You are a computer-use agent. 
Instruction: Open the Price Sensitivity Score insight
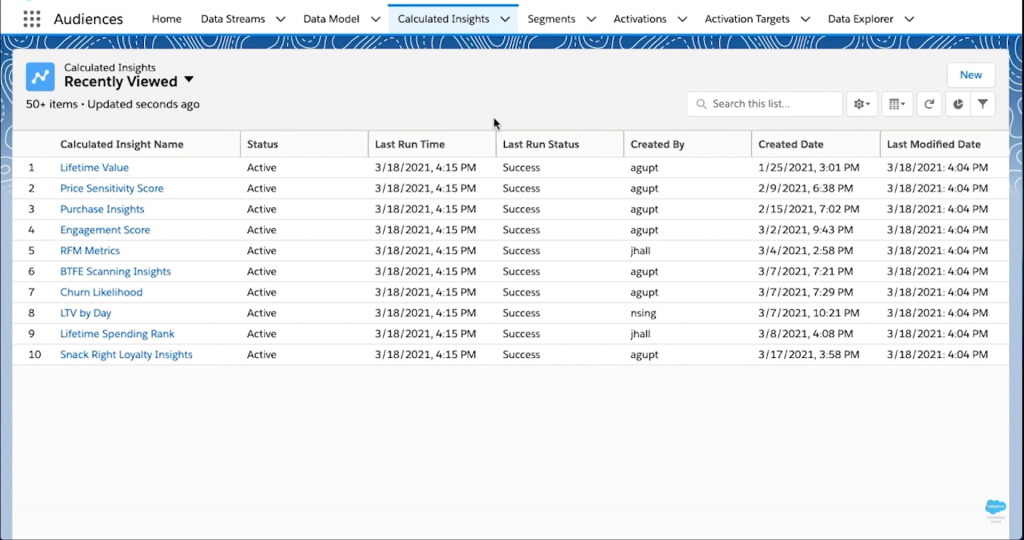[112, 188]
